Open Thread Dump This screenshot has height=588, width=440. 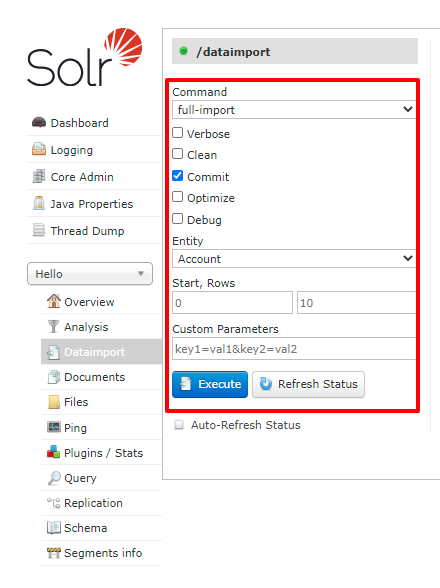(x=87, y=231)
